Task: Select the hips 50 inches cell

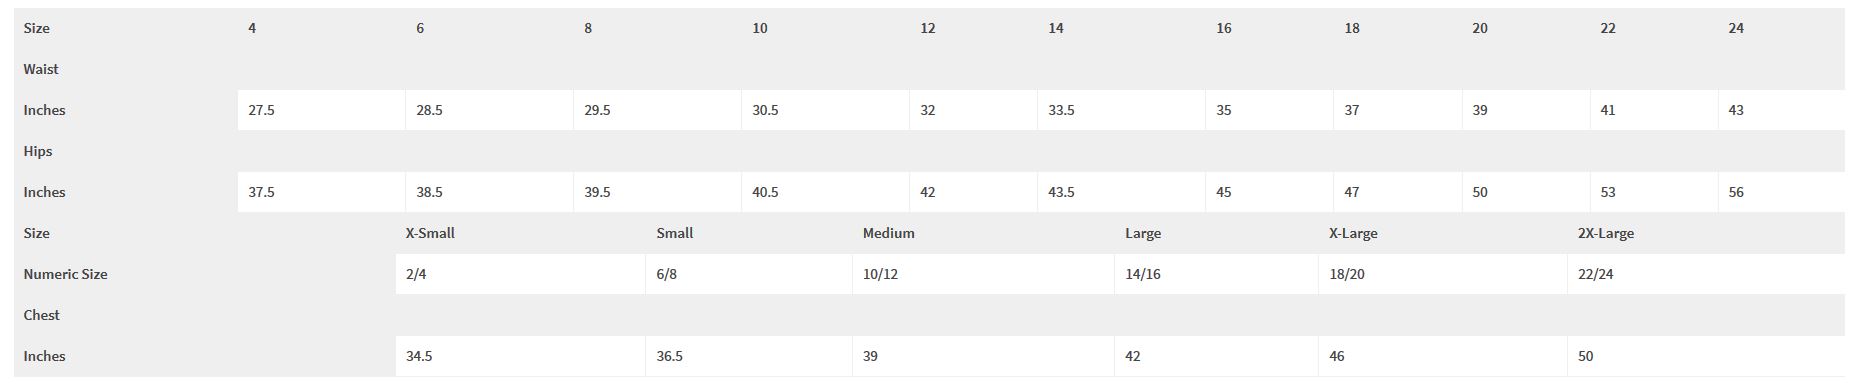Action: 1526,192
